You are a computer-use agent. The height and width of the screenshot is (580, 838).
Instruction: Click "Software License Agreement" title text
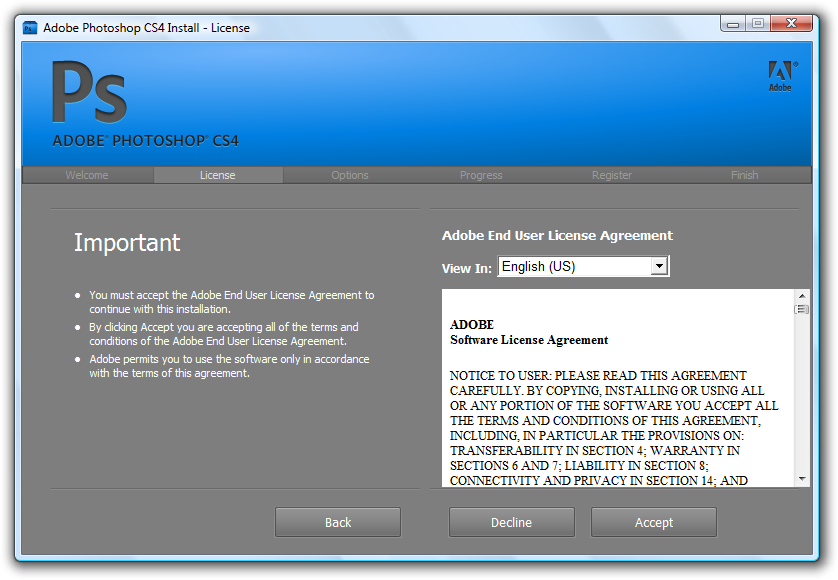click(529, 340)
